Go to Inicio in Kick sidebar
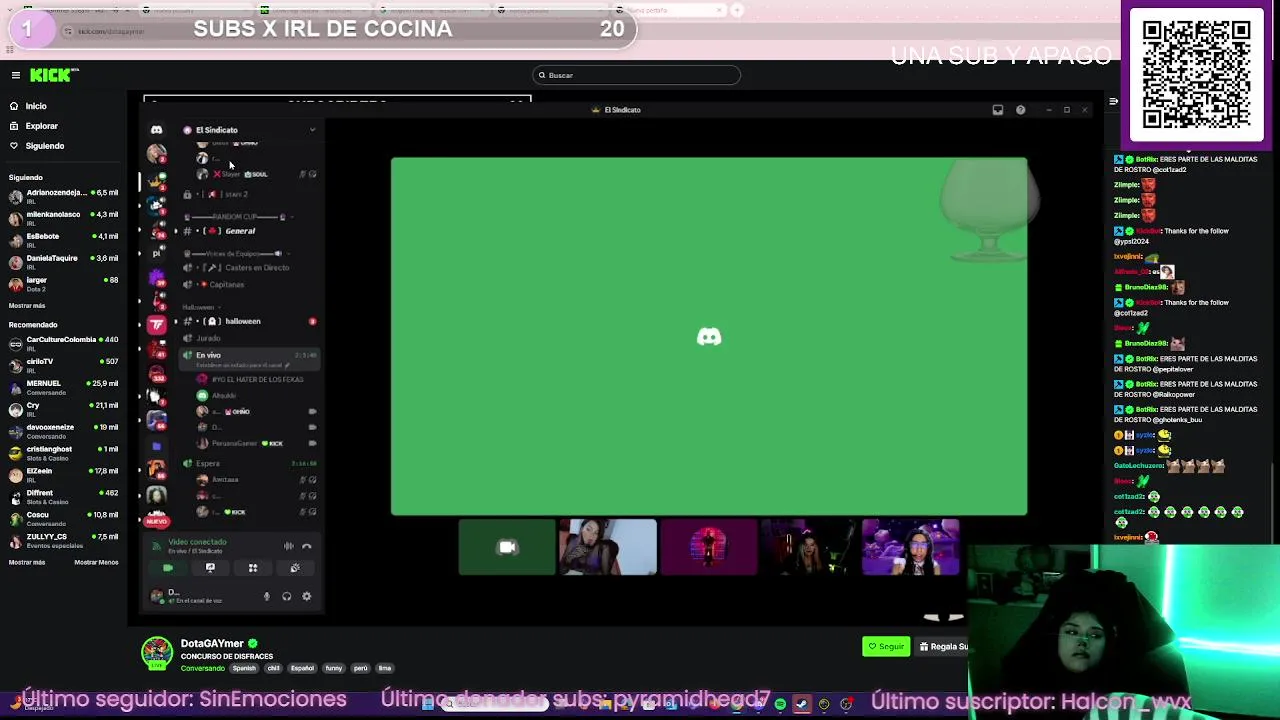The image size is (1280, 720). click(x=36, y=106)
